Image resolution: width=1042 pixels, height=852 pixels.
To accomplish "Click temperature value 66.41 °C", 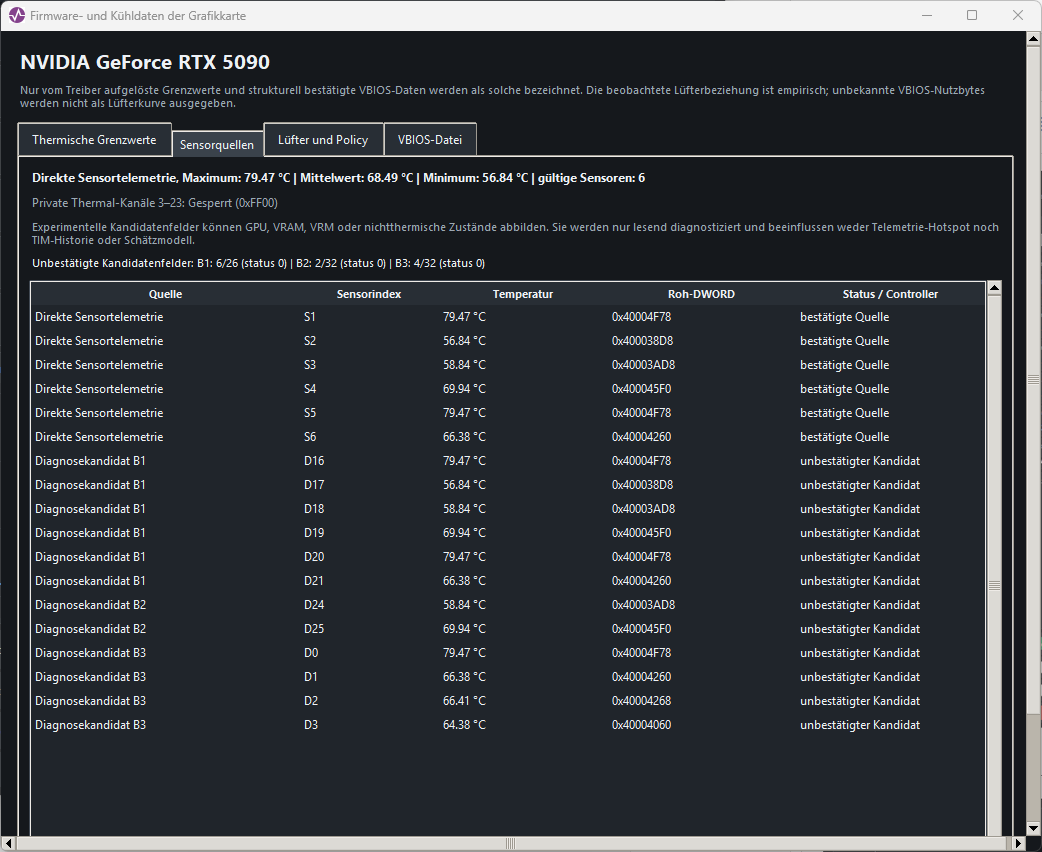I will [x=465, y=700].
